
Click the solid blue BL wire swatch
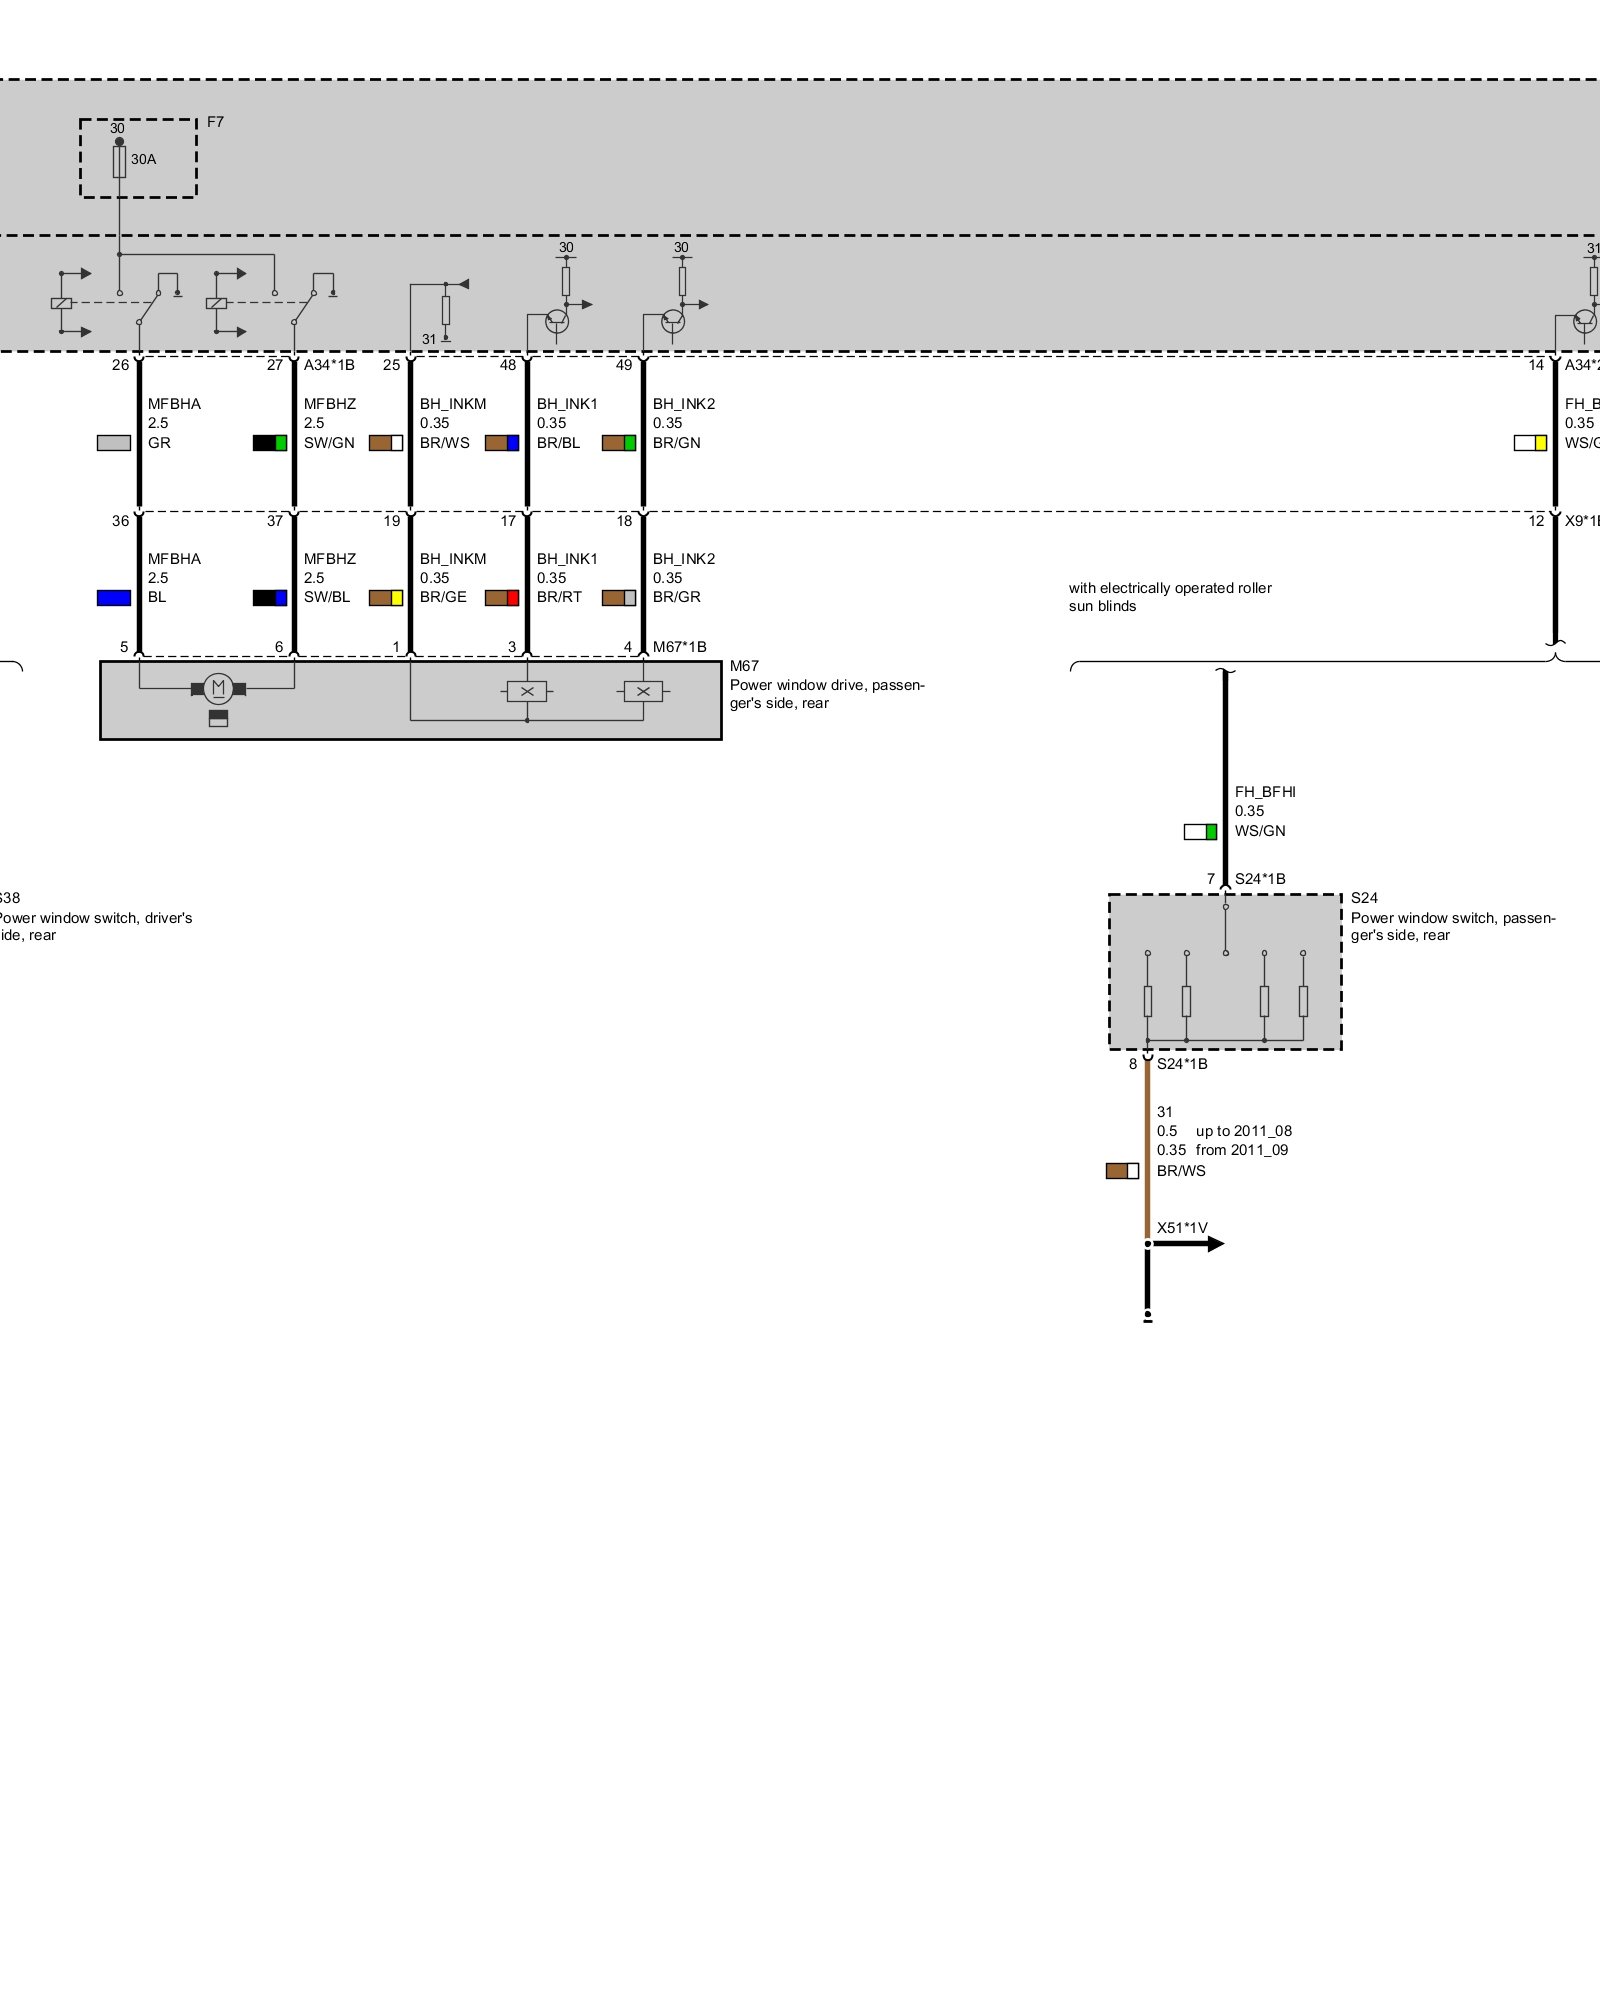point(113,598)
